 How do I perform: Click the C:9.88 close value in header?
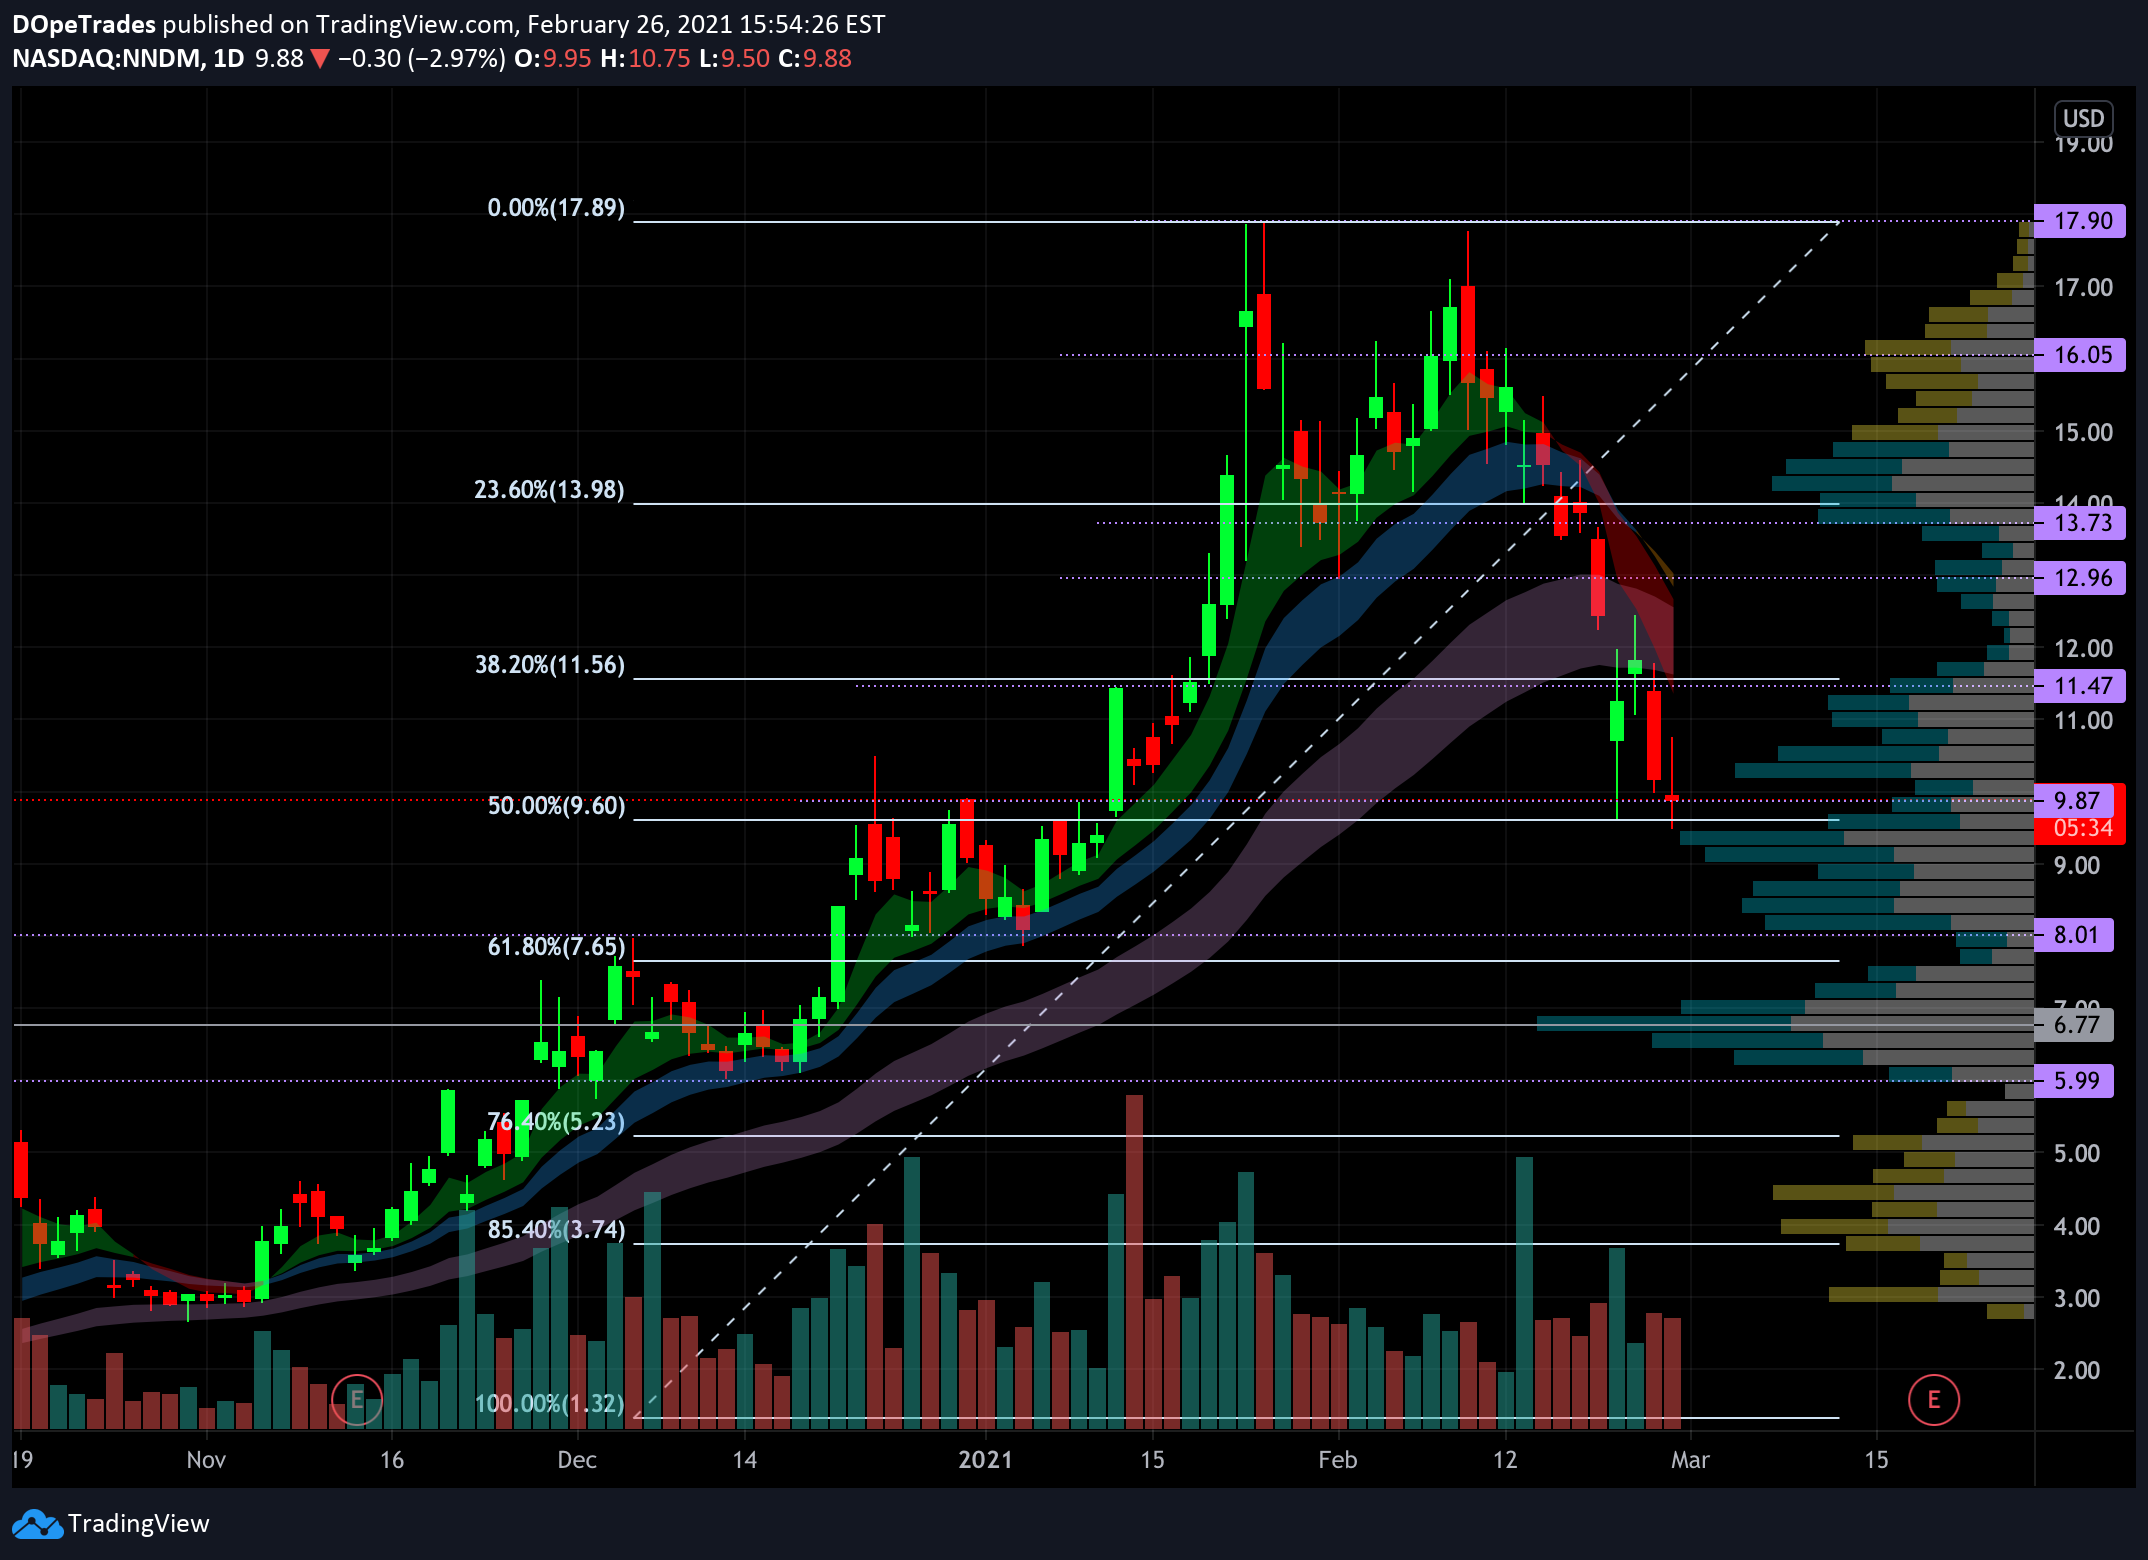815,59
